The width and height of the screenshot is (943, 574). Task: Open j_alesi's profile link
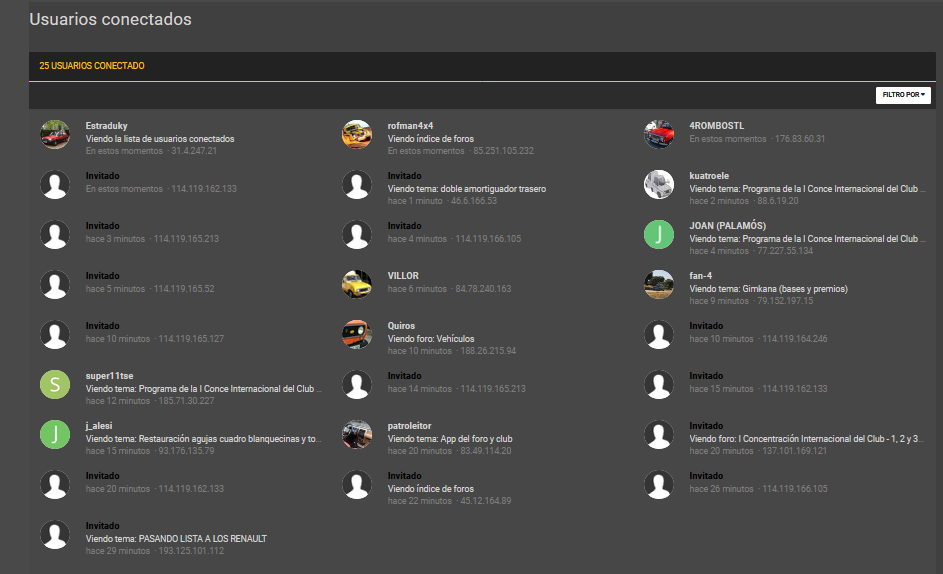point(99,425)
